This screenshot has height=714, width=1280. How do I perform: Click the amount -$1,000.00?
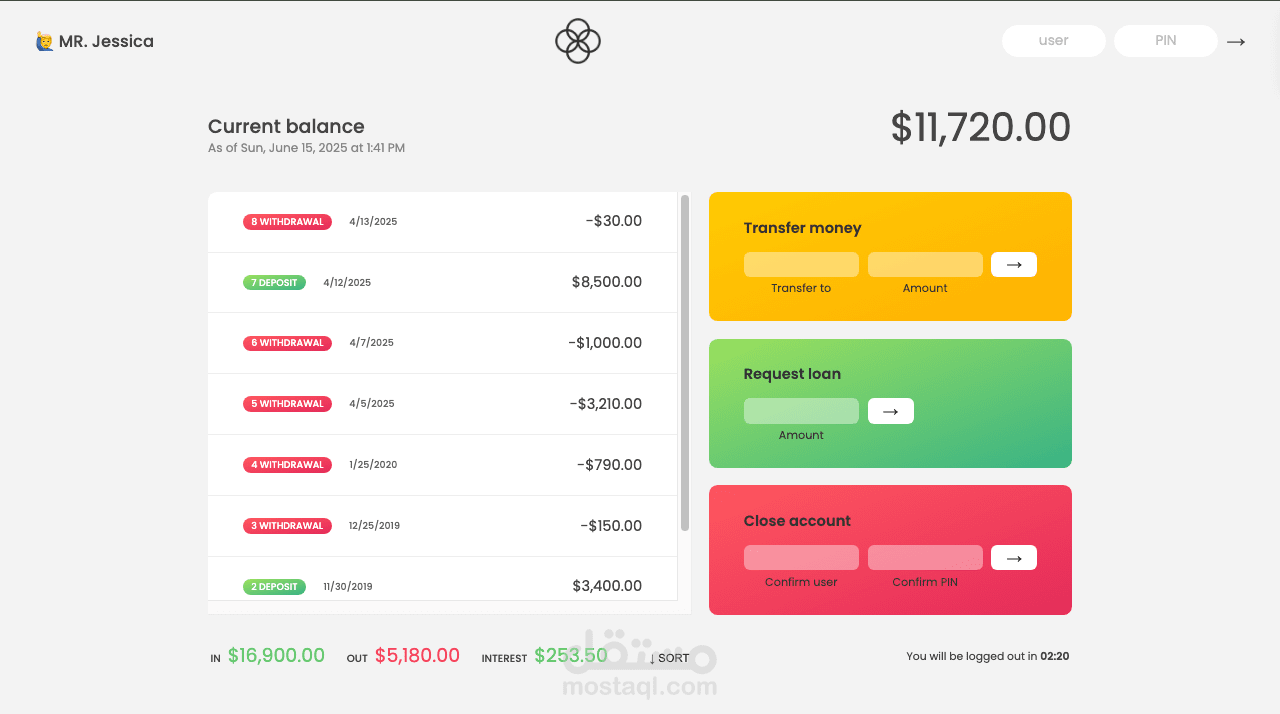[x=605, y=343]
